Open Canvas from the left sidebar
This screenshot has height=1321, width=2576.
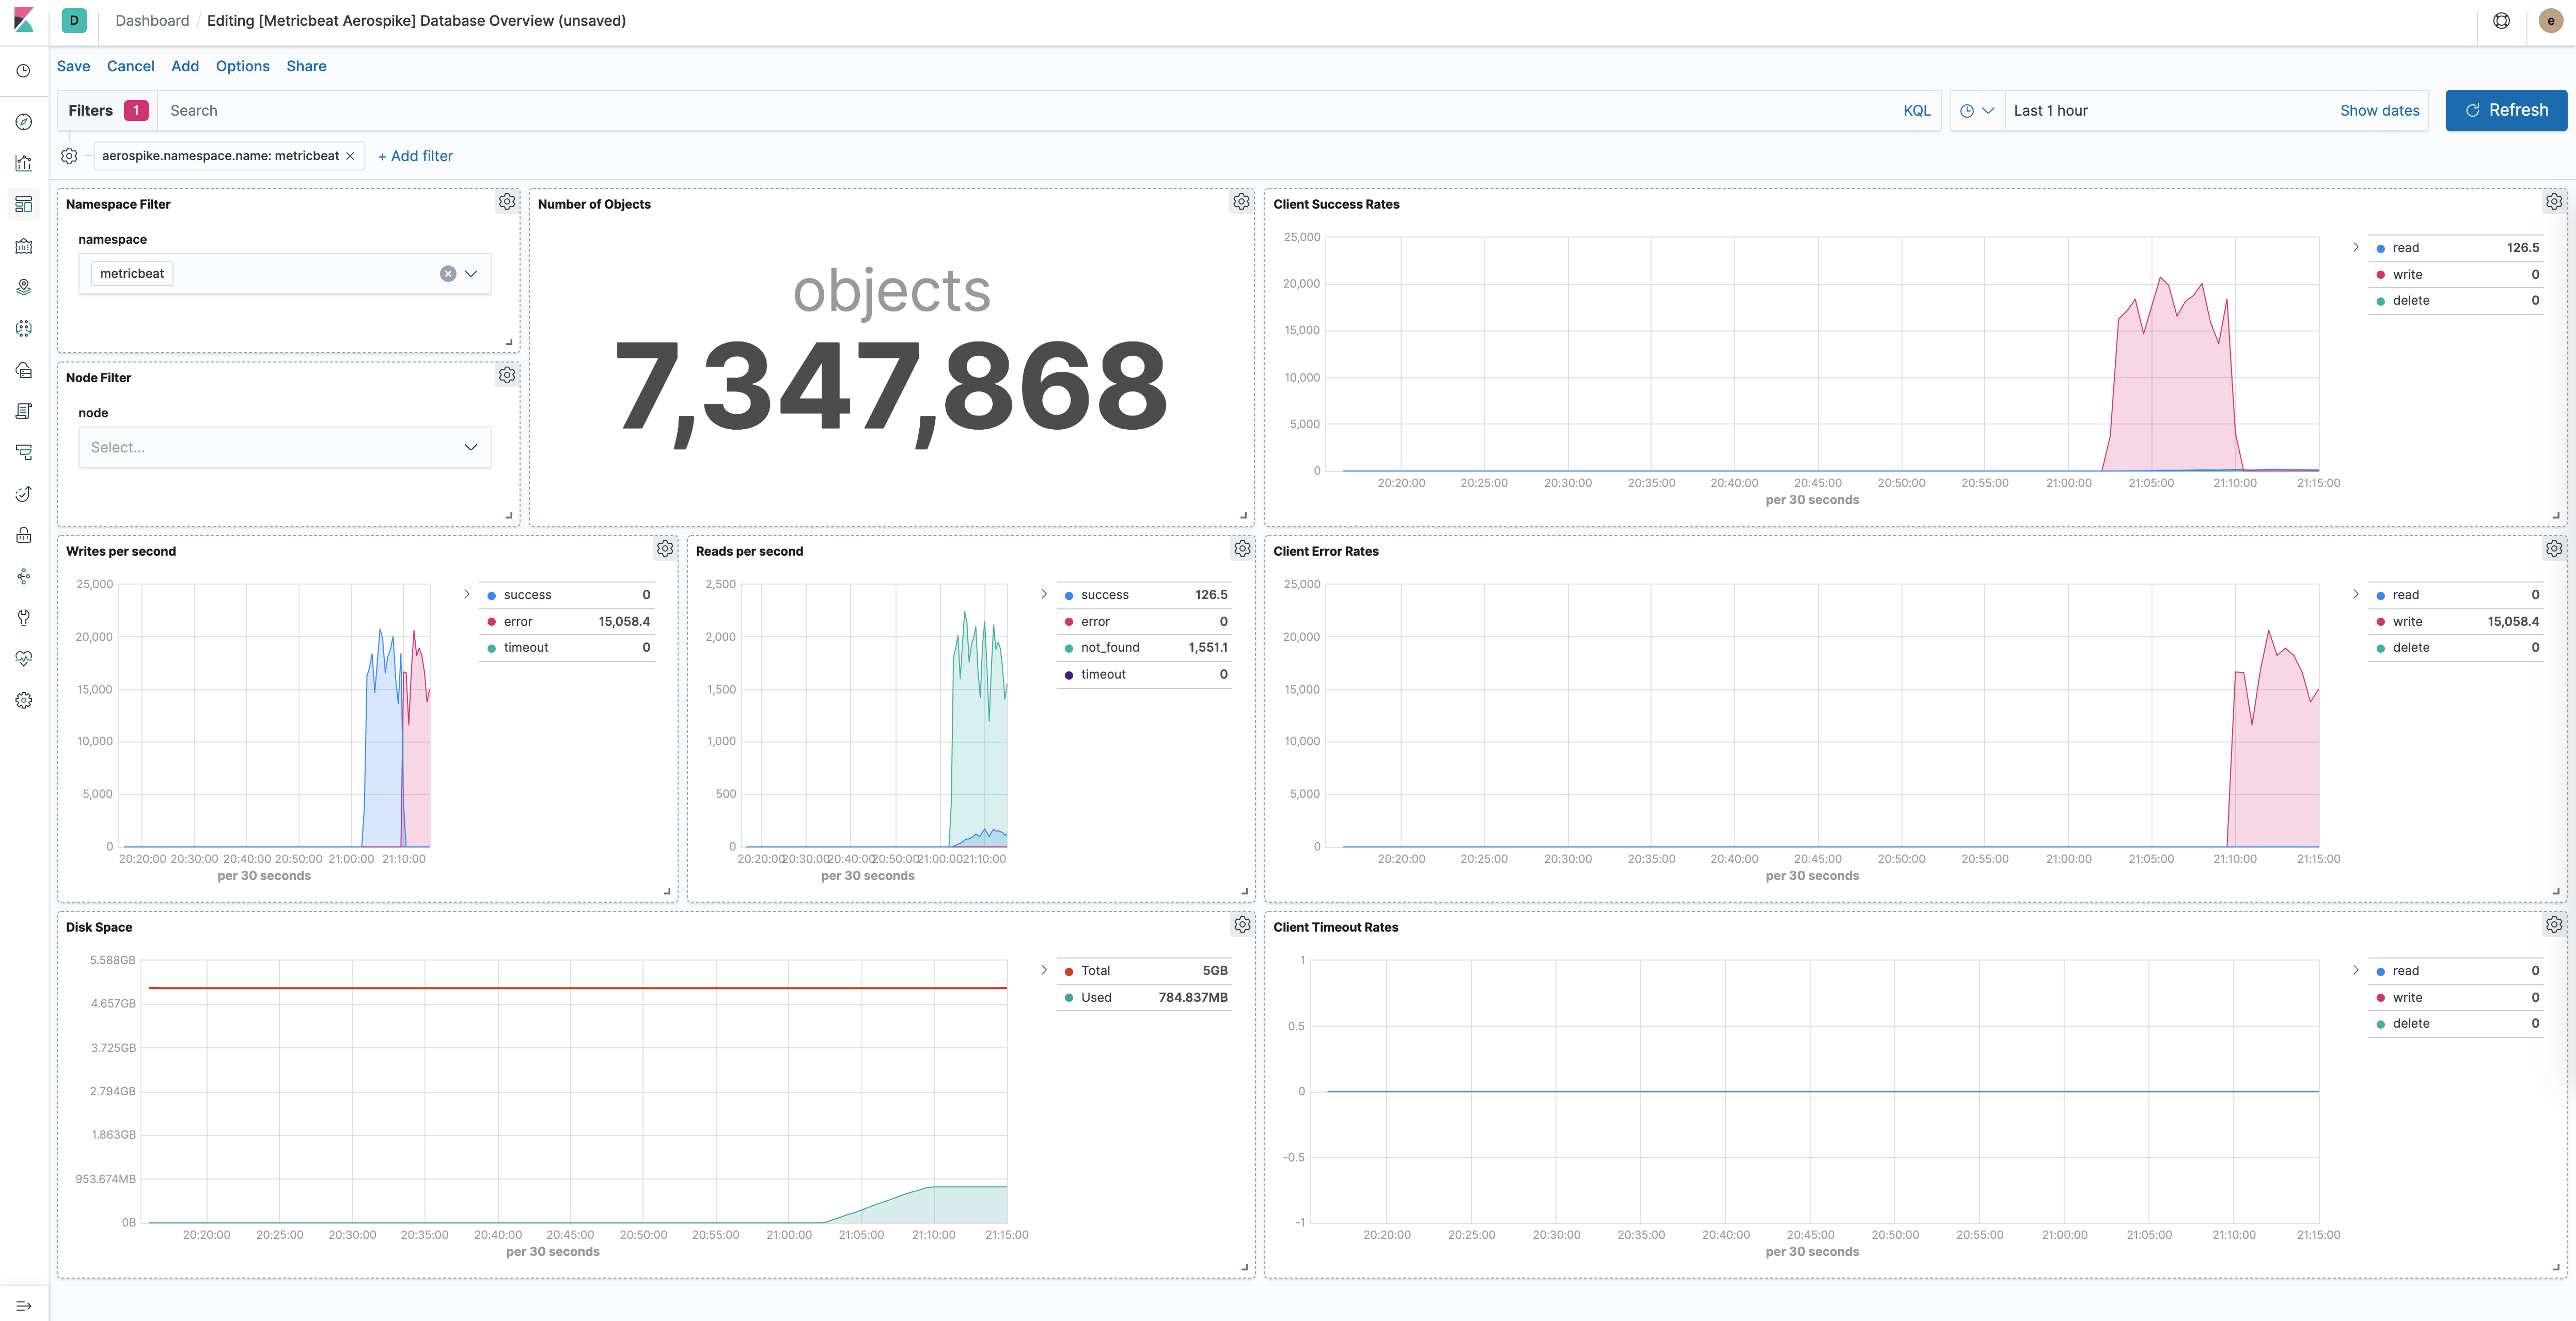click(23, 246)
